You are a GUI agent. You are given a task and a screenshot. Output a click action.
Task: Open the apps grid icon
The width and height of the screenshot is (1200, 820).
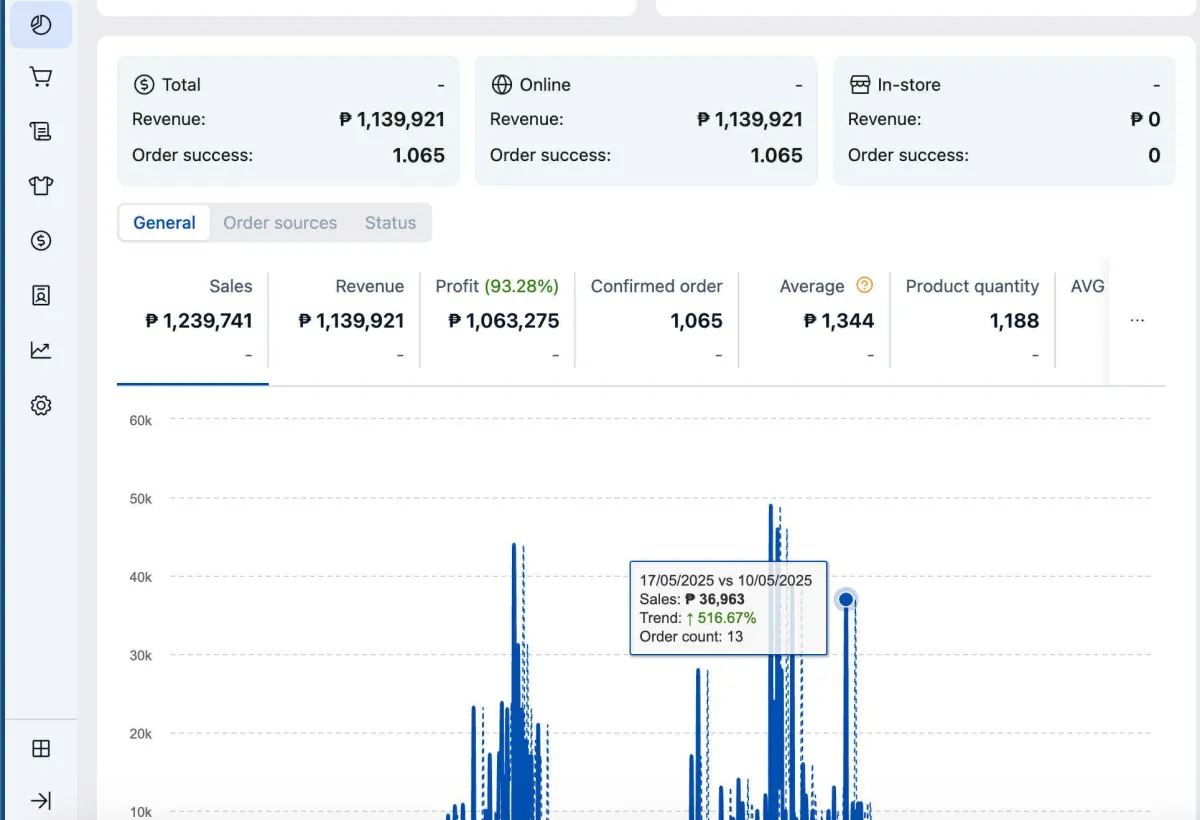coord(41,749)
